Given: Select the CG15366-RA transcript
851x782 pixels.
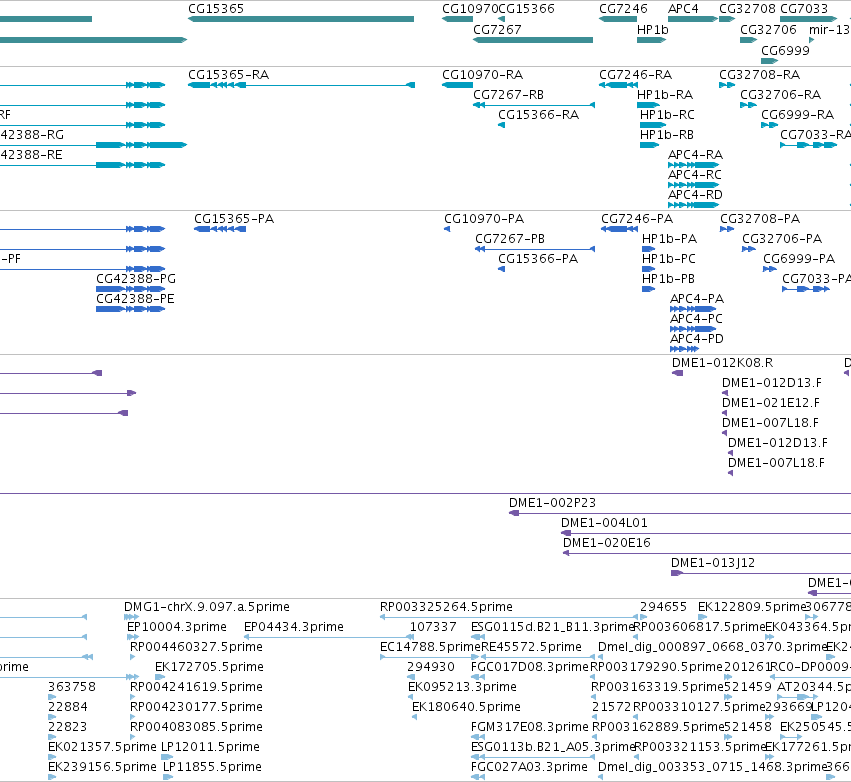Looking at the screenshot, I should click(501, 125).
